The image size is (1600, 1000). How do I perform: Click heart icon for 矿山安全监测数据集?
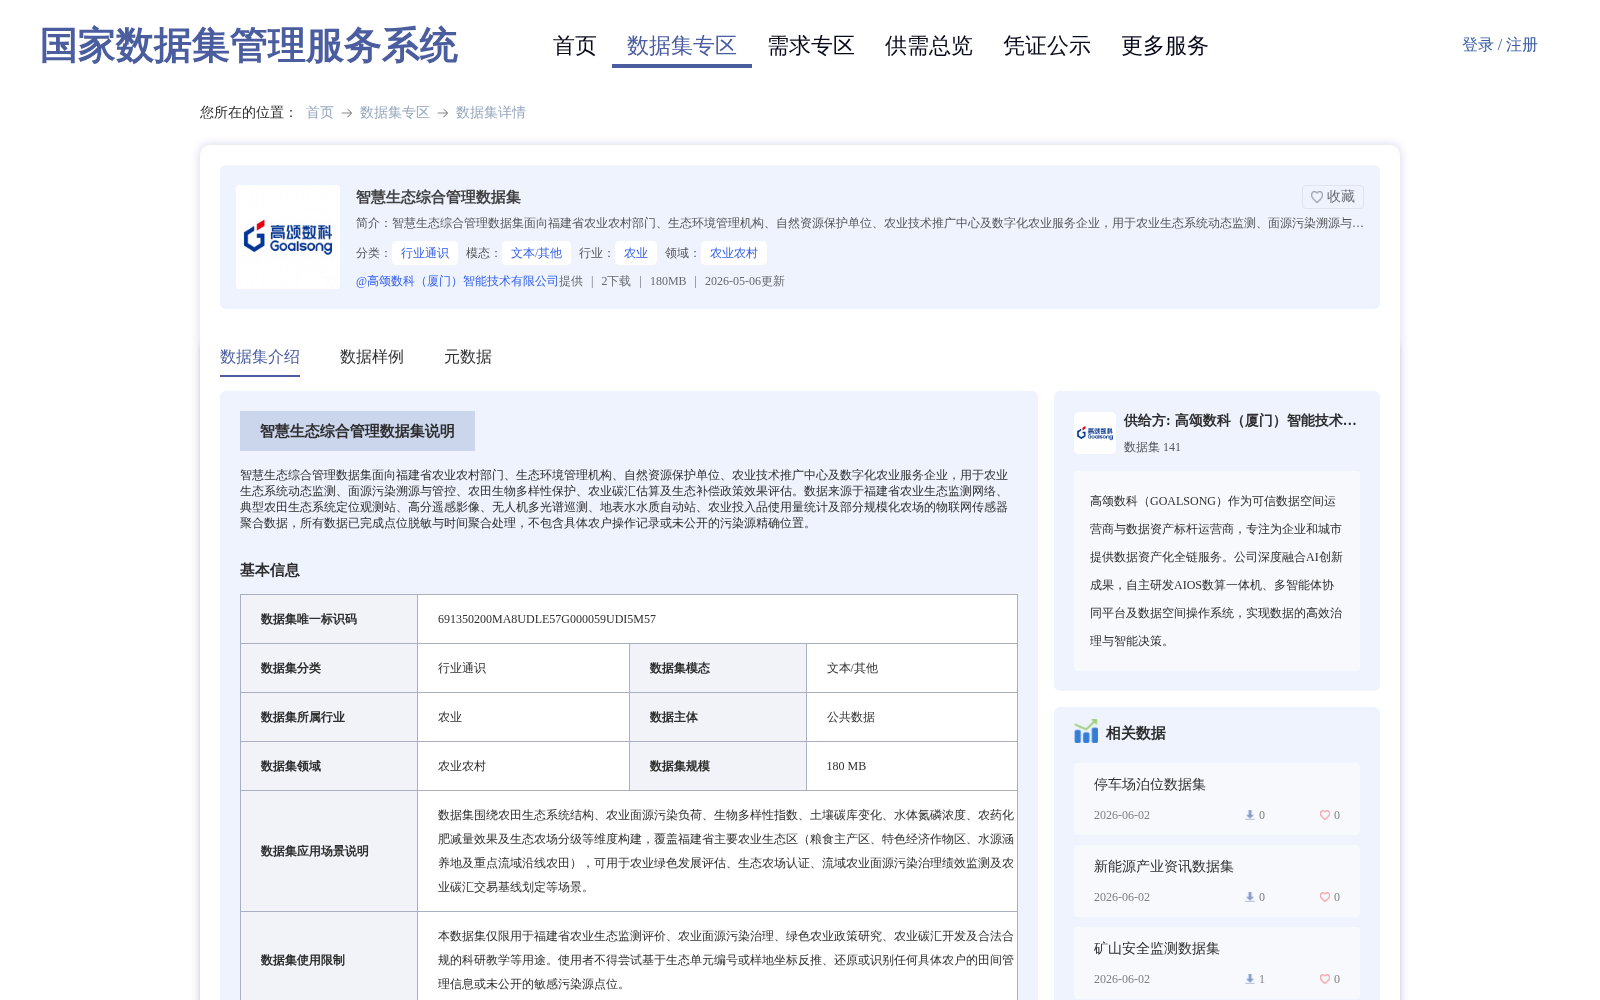pos(1325,979)
